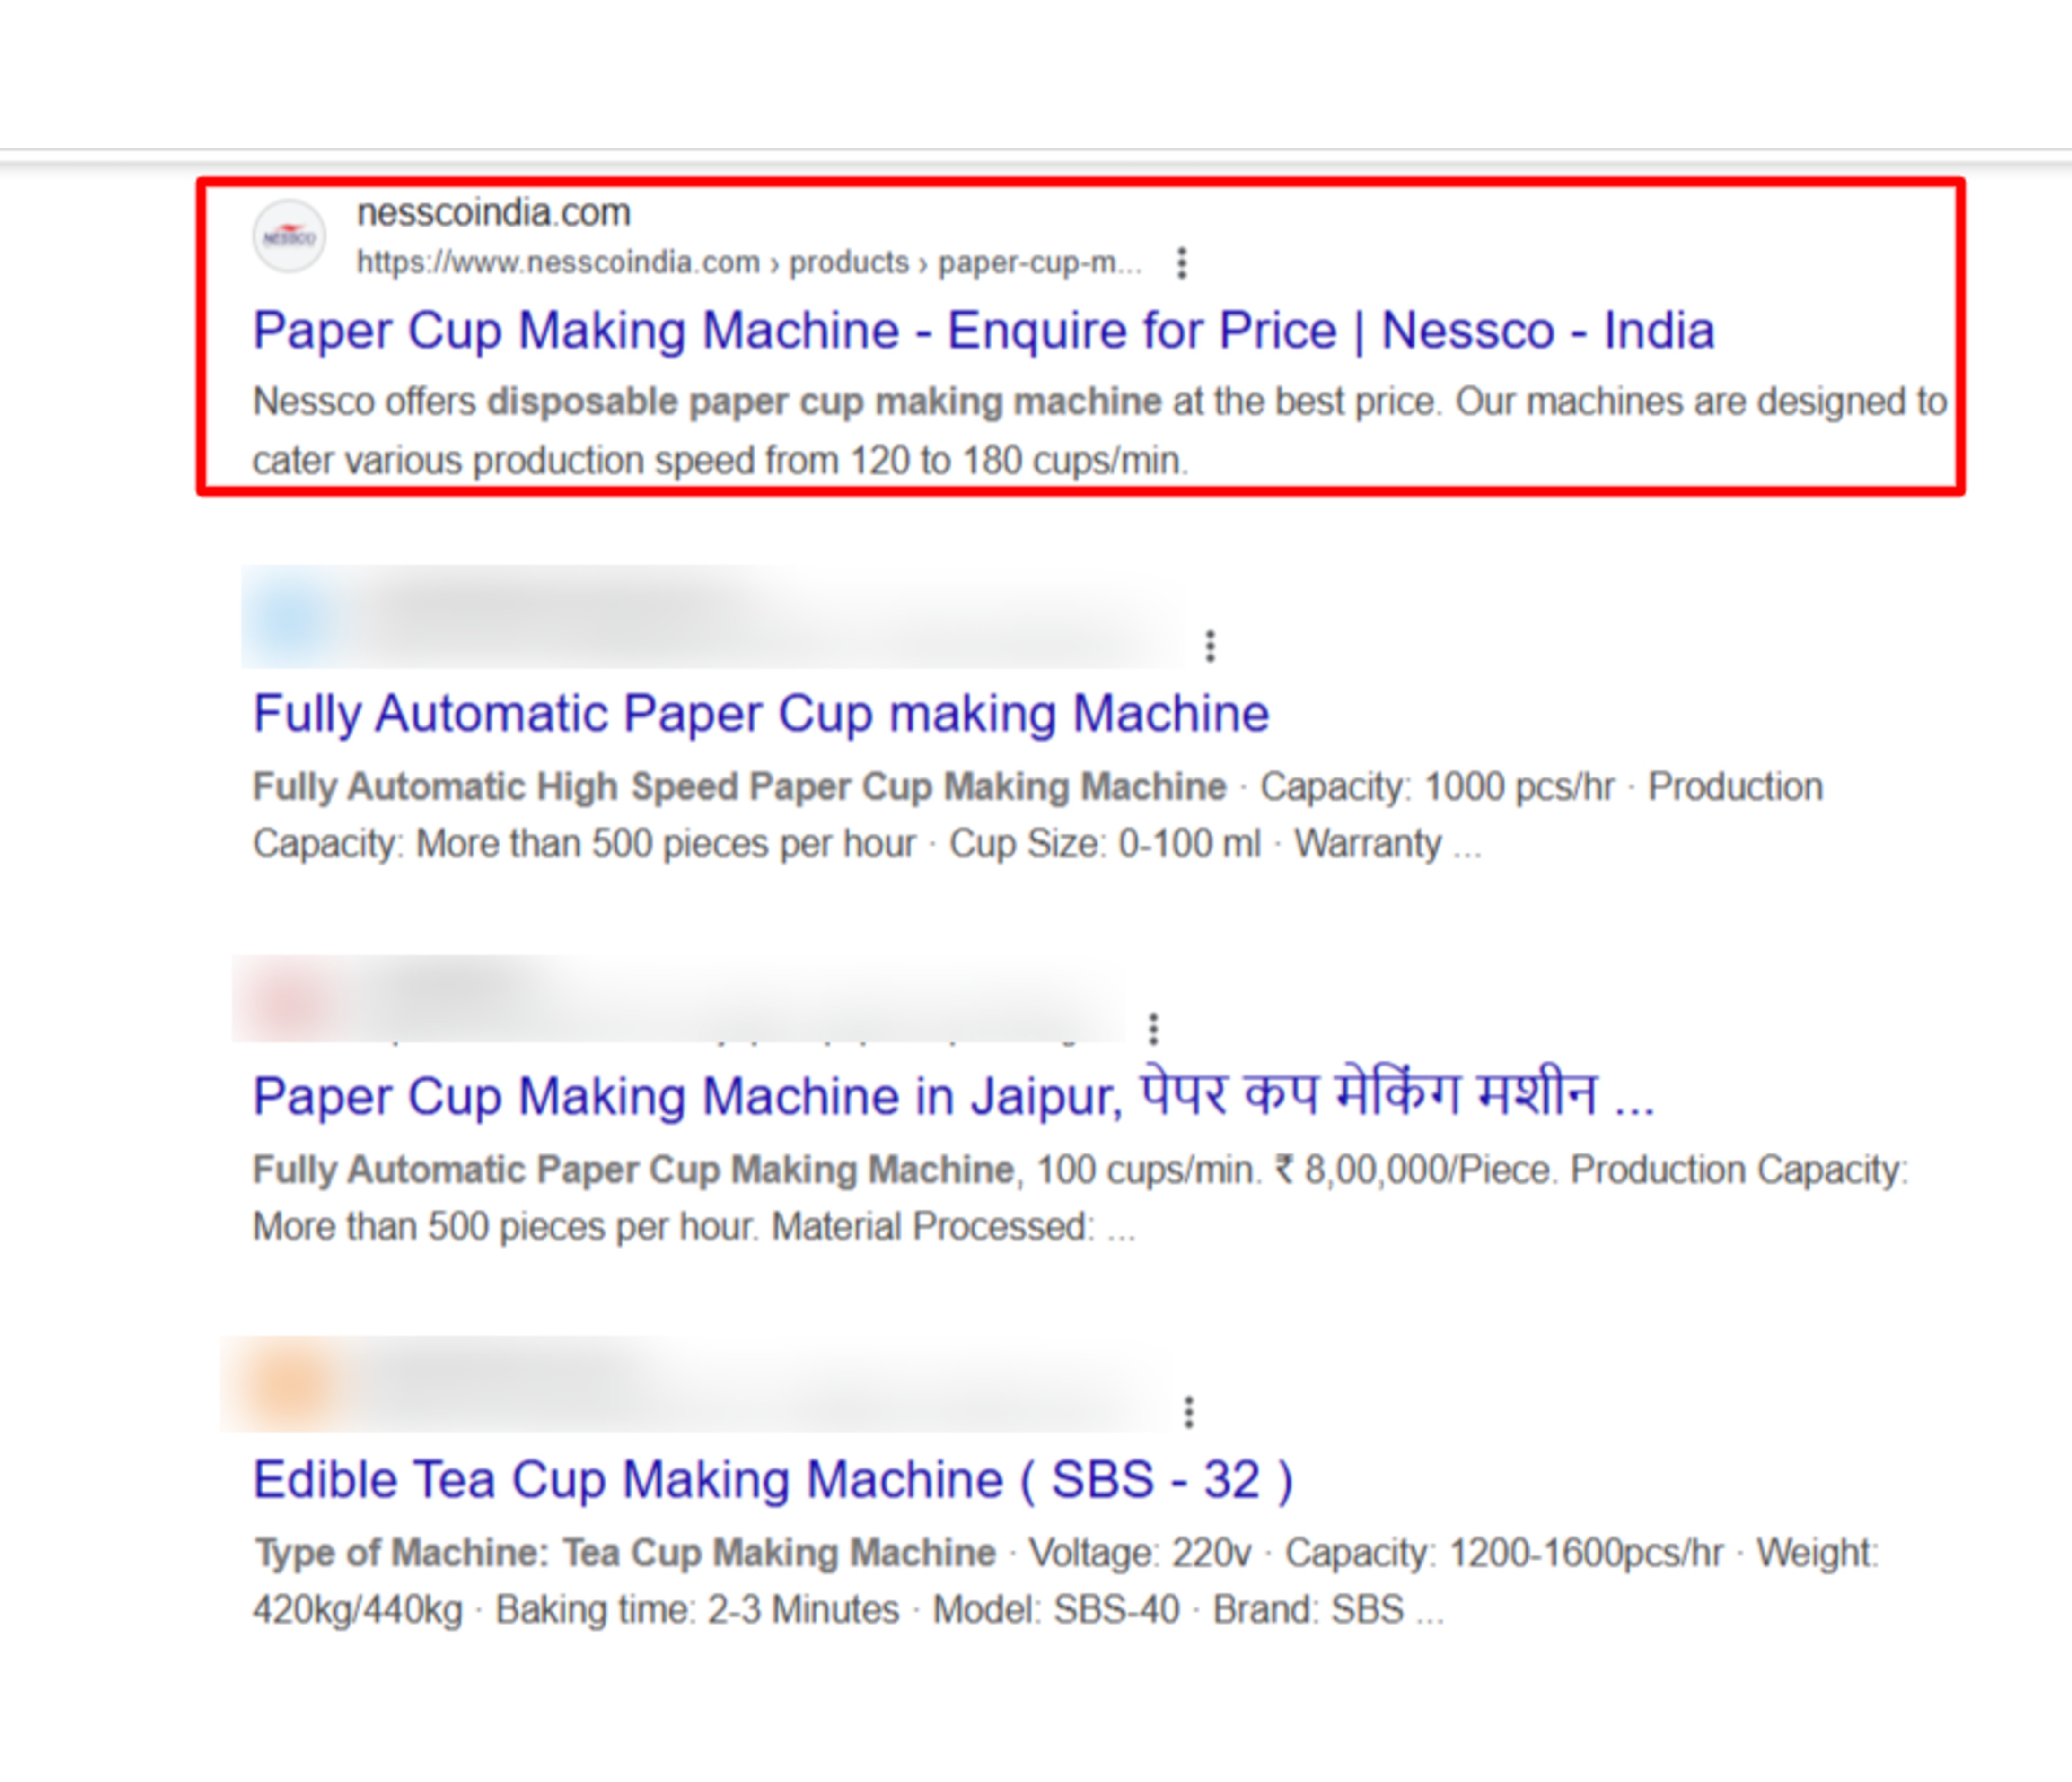Click snippet text 'Nessco offers disposable paper cup making machine'

coord(707,402)
